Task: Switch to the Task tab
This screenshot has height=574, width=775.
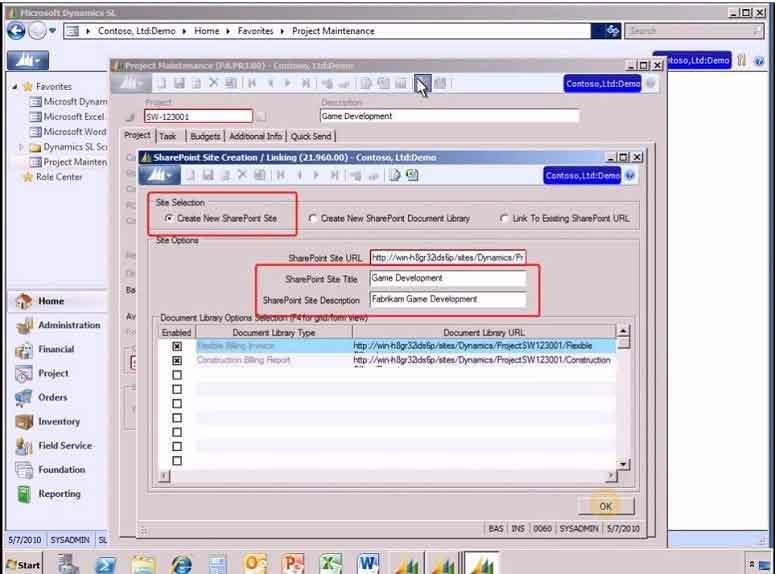Action: 168,136
